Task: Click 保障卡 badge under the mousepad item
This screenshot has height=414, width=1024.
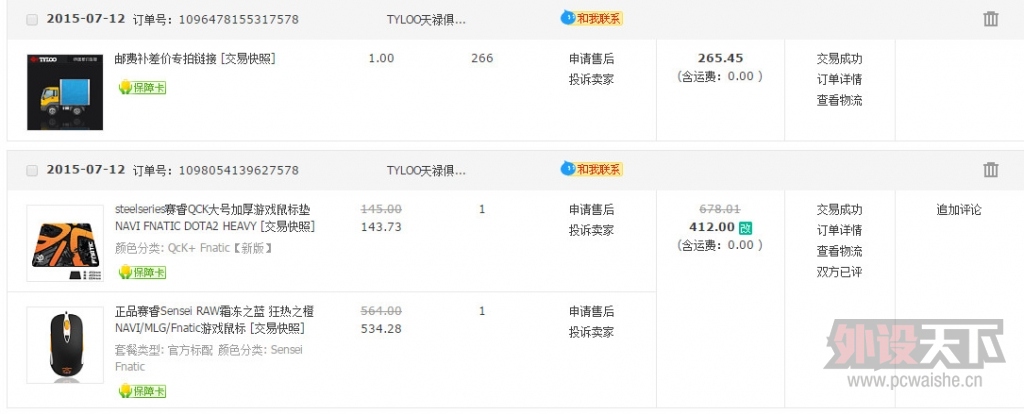Action: coord(142,272)
